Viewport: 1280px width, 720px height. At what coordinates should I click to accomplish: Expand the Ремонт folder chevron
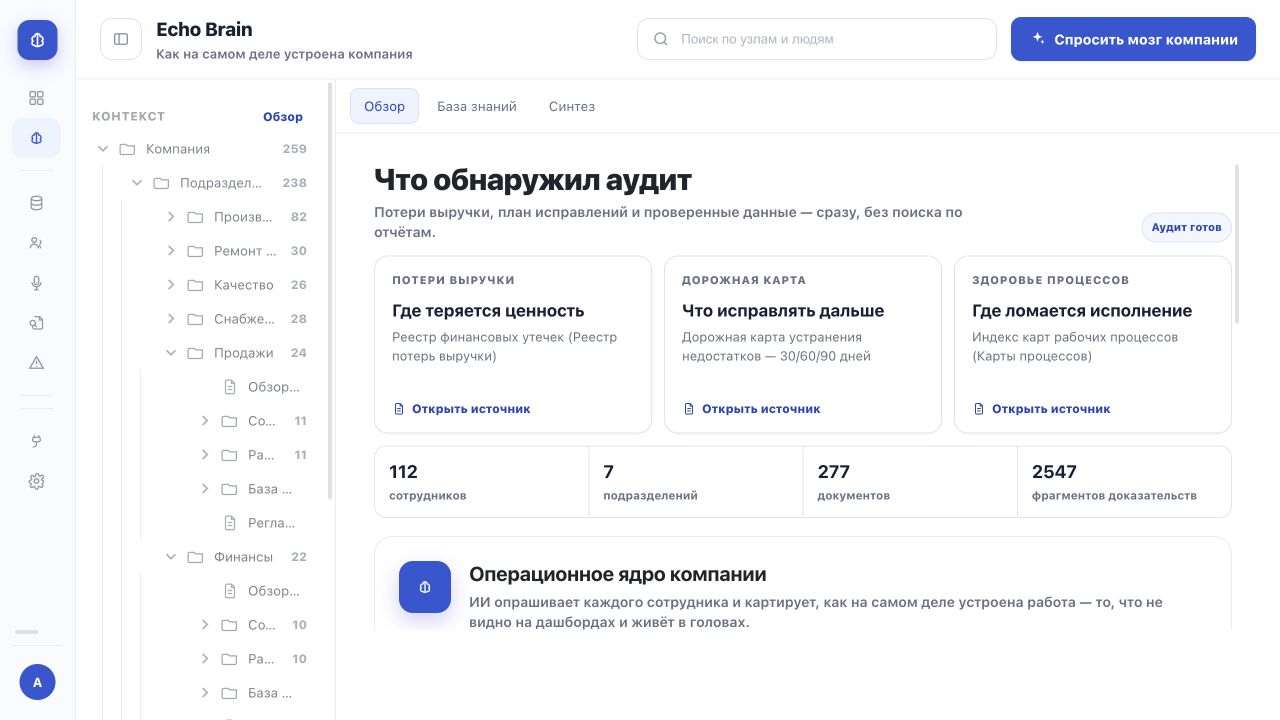(x=171, y=251)
